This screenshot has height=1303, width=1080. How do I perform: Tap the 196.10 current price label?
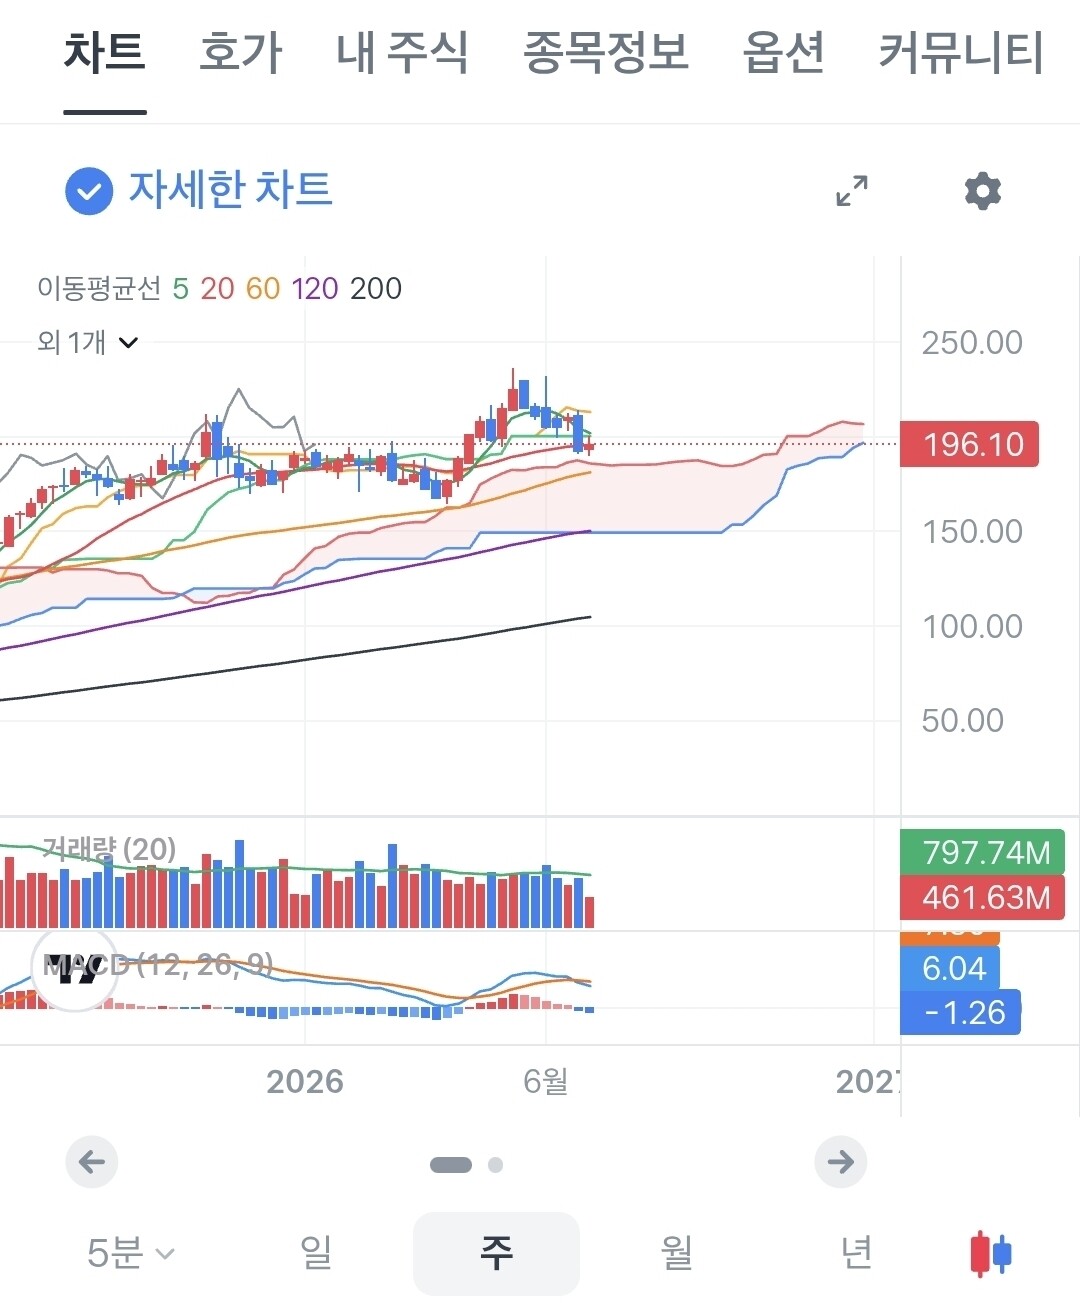[x=969, y=444]
